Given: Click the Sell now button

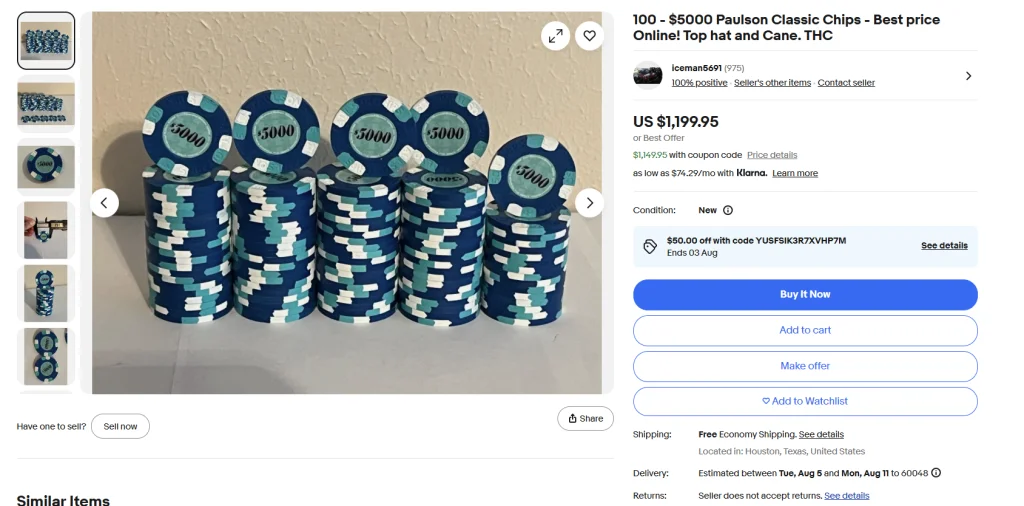Looking at the screenshot, I should (x=120, y=427).
